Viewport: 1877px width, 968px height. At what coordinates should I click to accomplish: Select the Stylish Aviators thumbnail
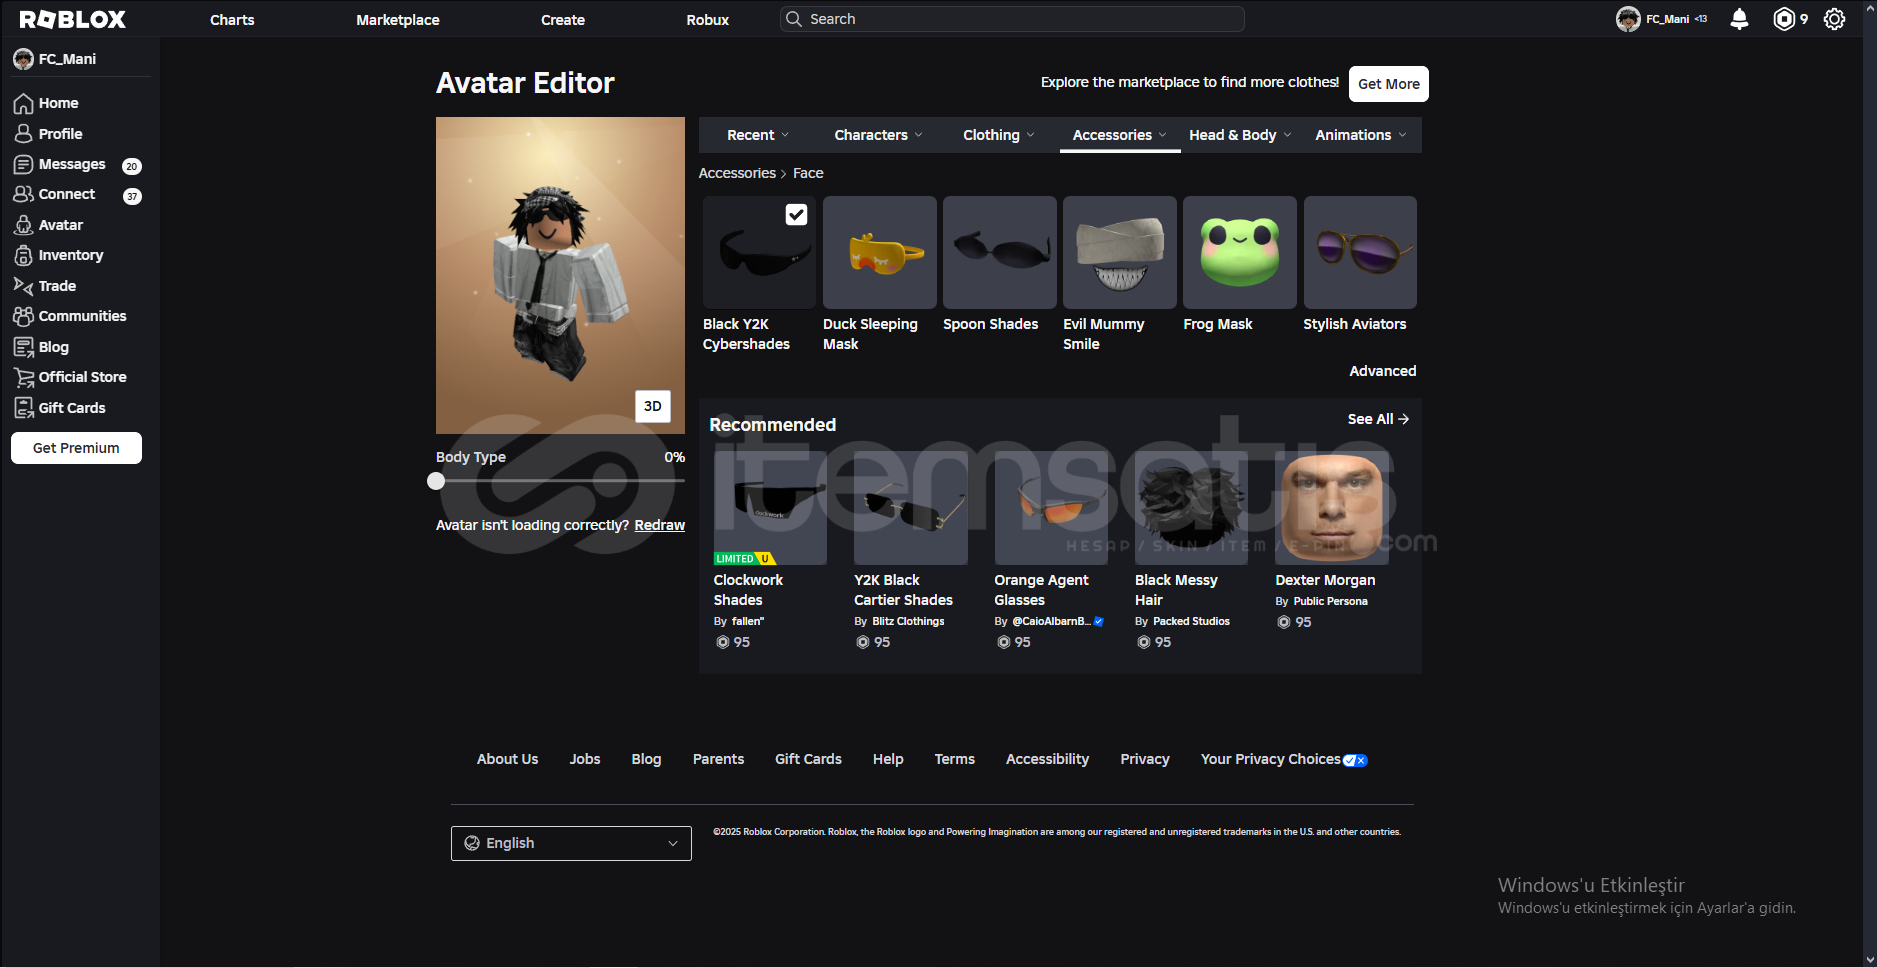click(x=1360, y=252)
